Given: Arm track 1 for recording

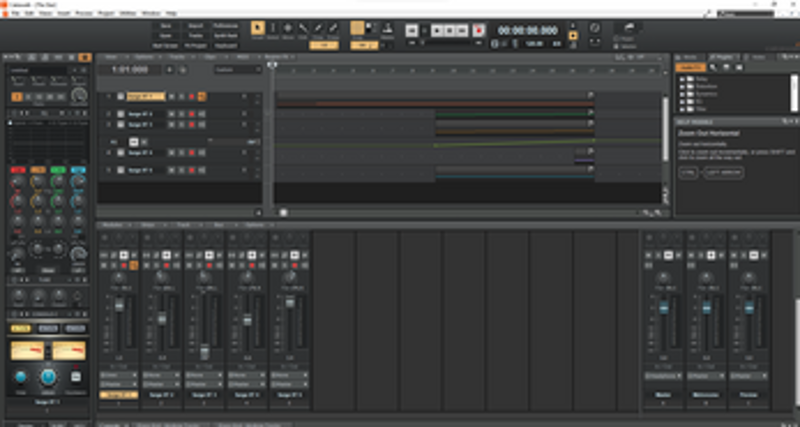Looking at the screenshot, I should [192, 96].
